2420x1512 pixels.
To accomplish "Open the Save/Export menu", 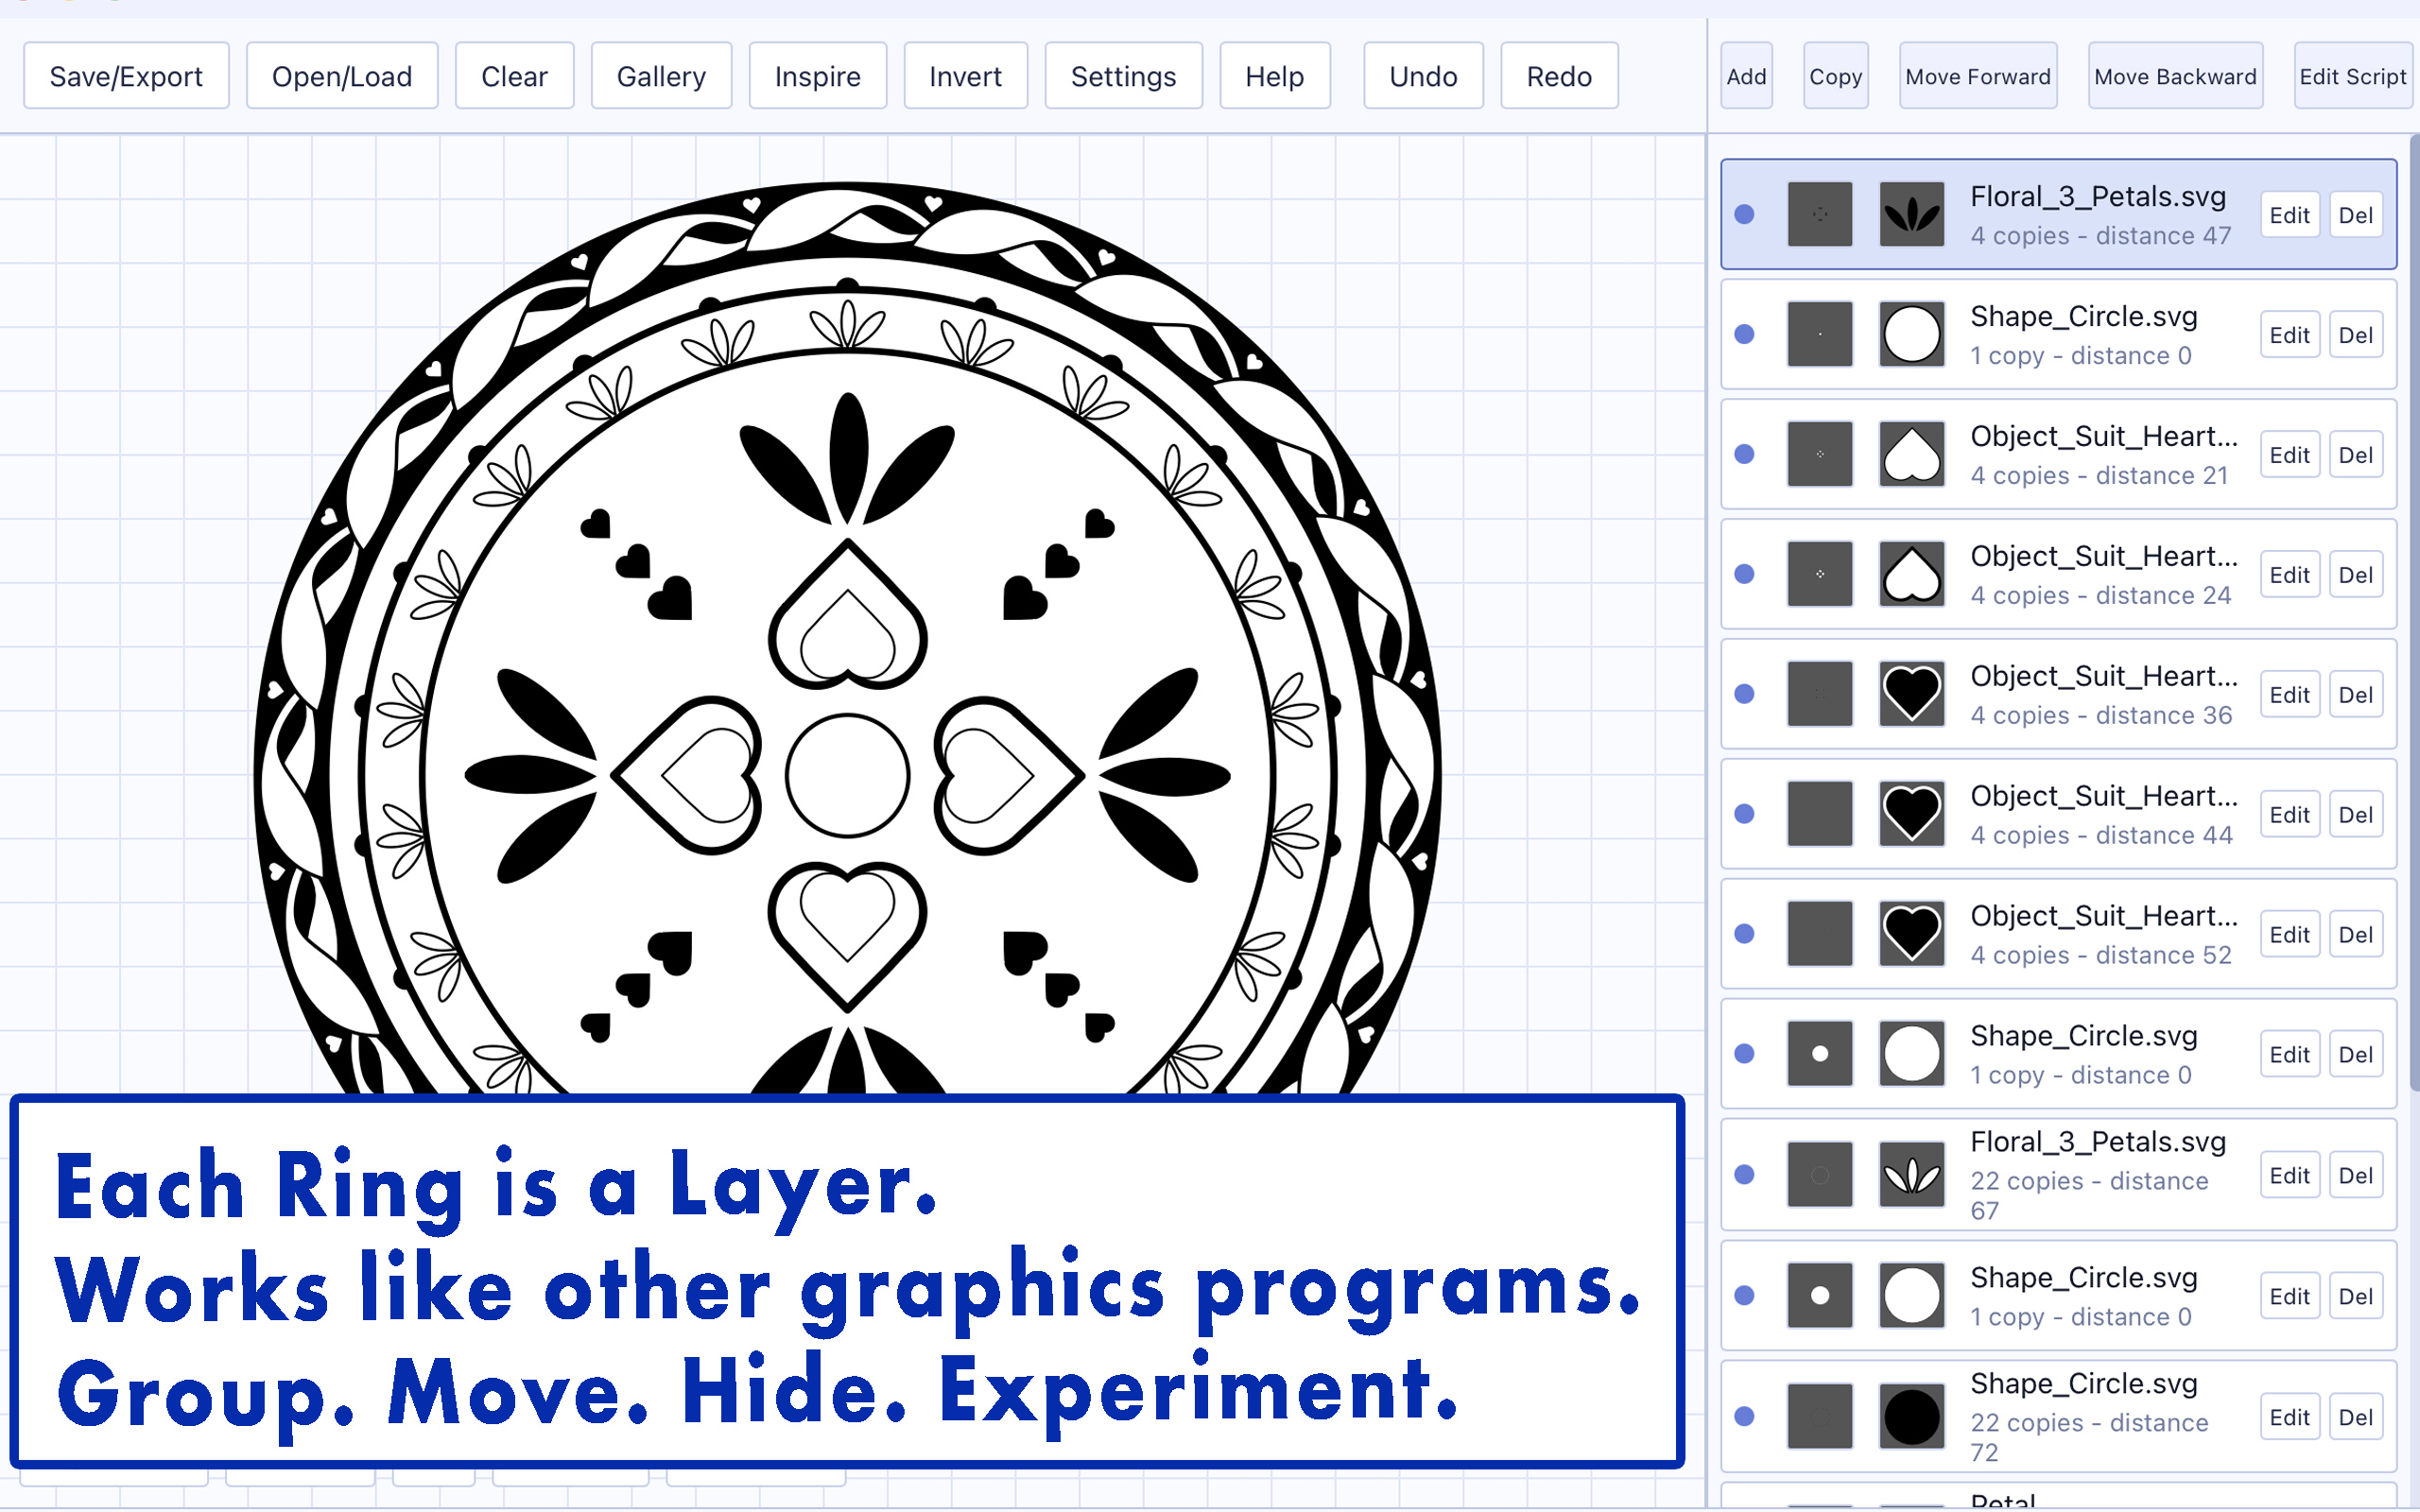I will pos(126,76).
